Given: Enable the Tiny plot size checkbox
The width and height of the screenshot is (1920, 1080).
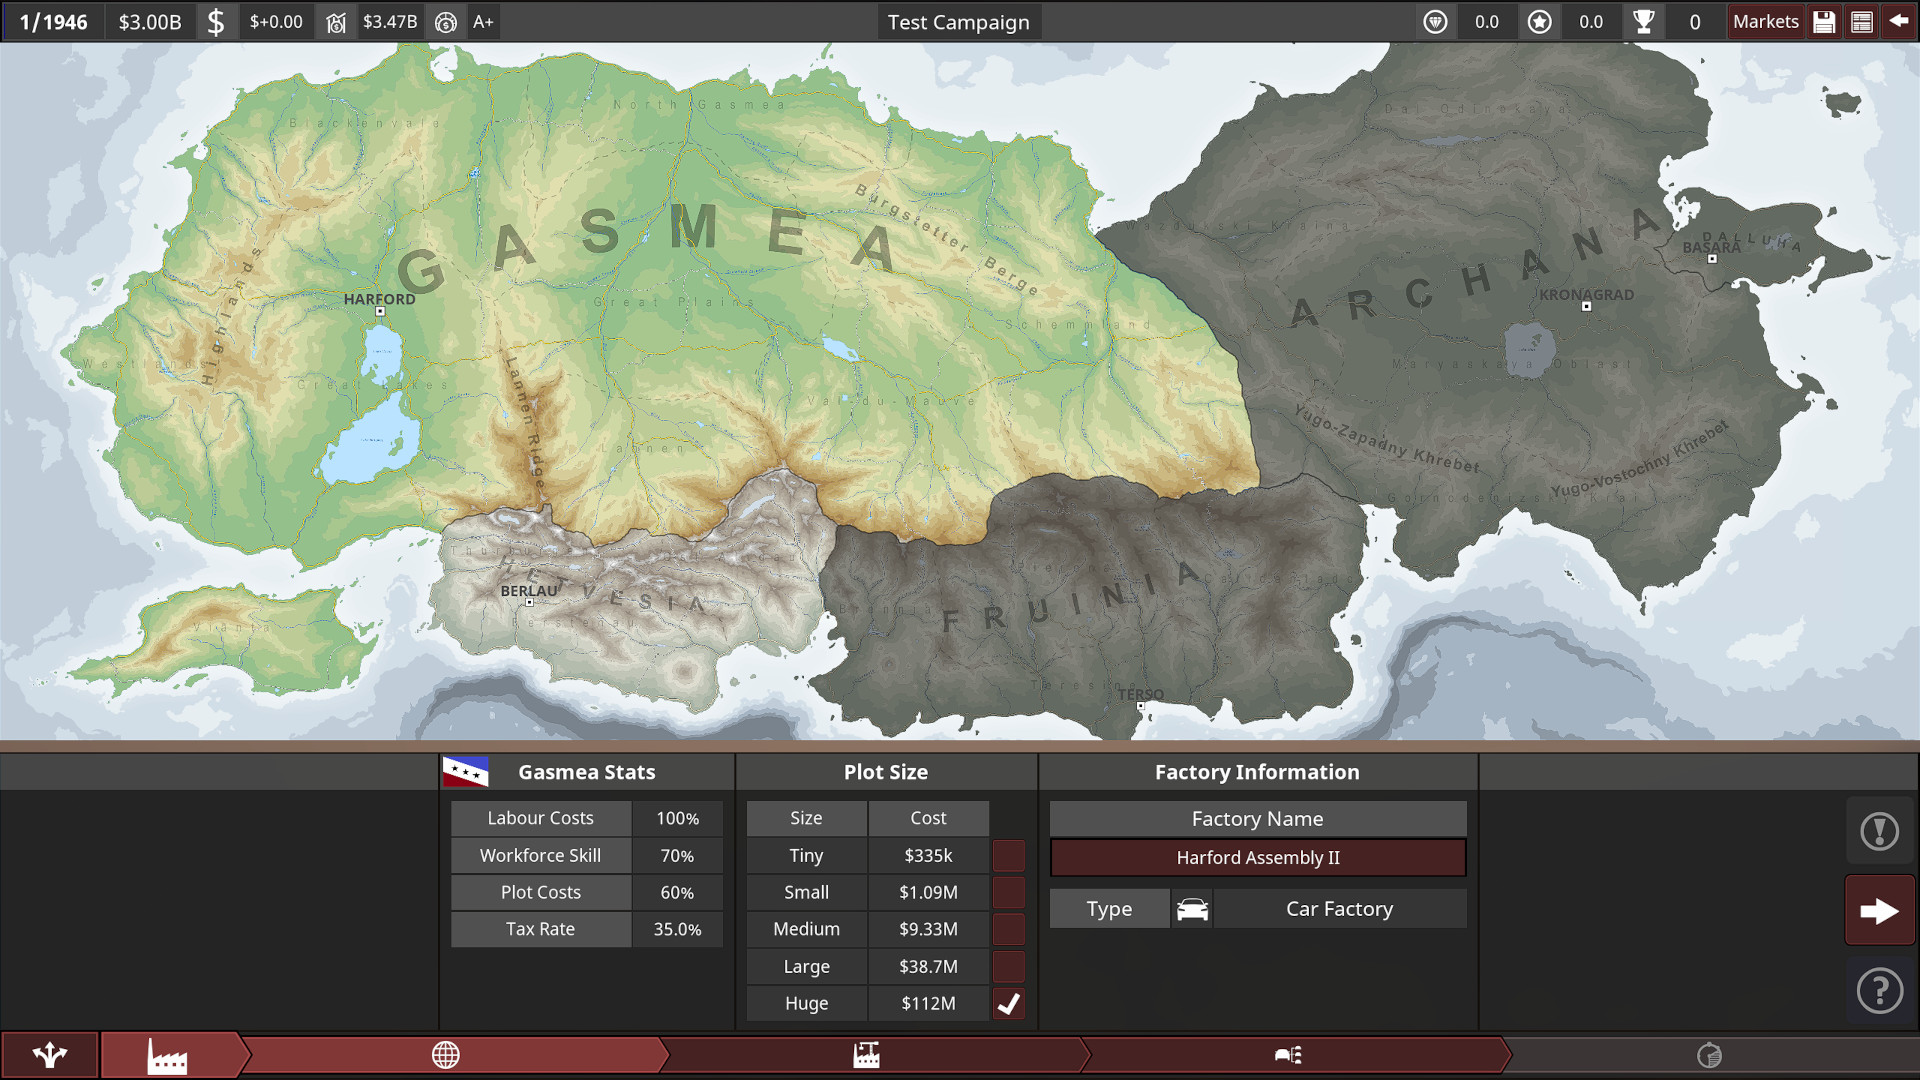Looking at the screenshot, I should tap(1008, 855).
